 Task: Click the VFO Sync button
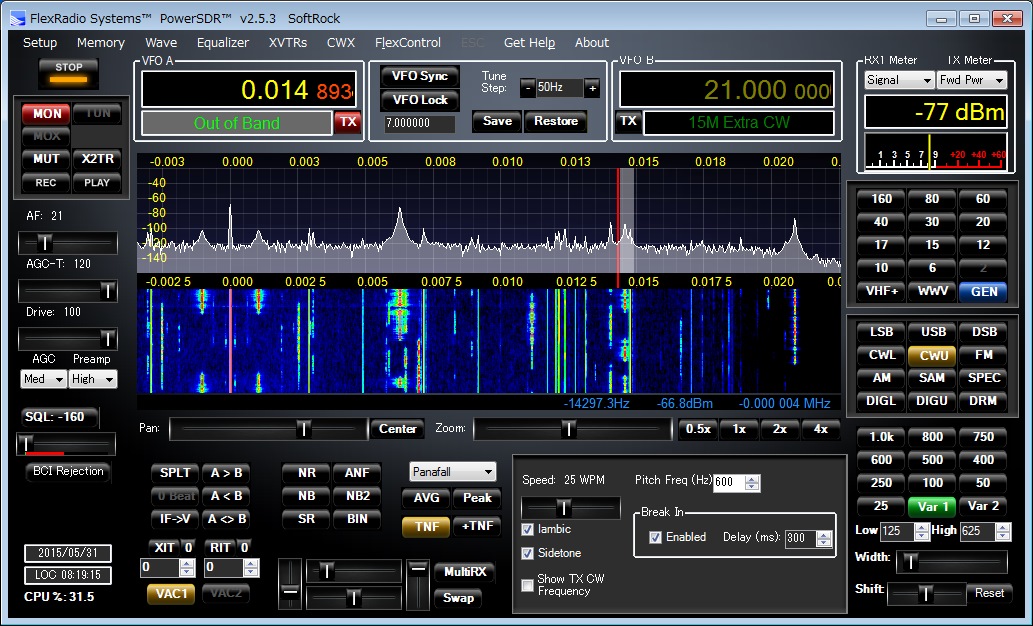click(420, 76)
